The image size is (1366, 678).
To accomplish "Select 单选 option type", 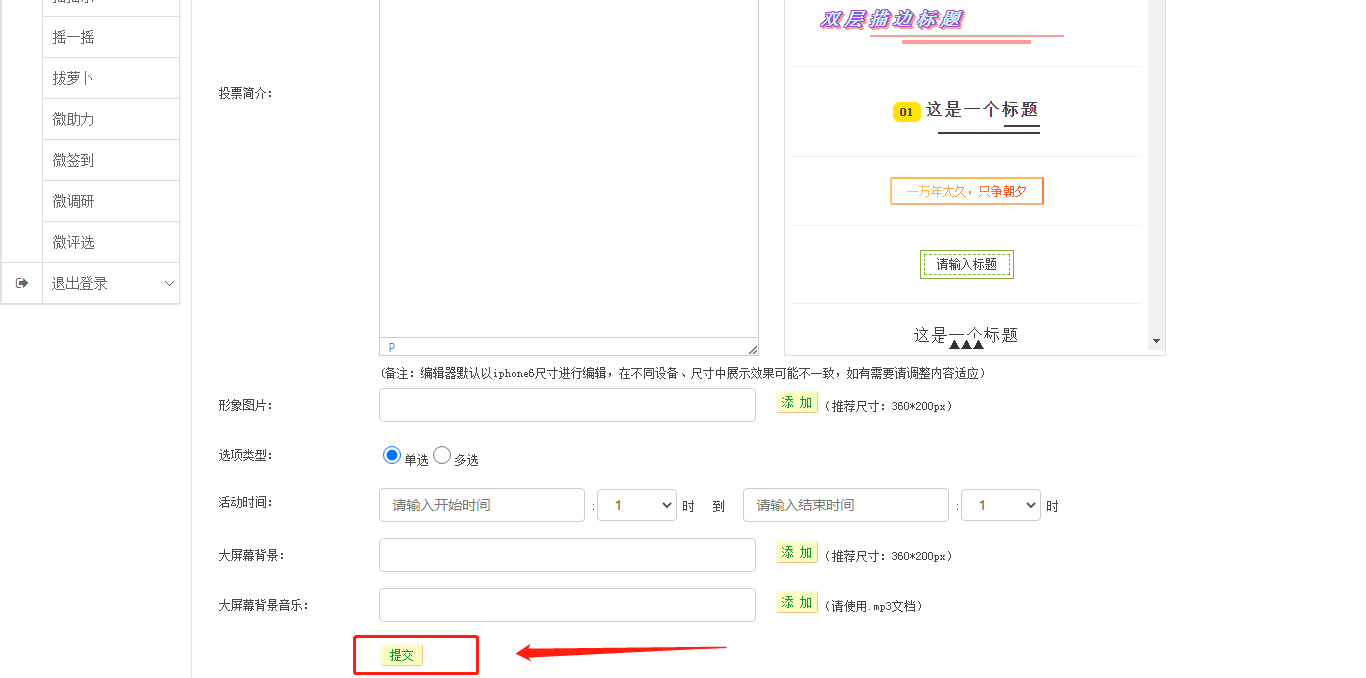I will coord(392,456).
